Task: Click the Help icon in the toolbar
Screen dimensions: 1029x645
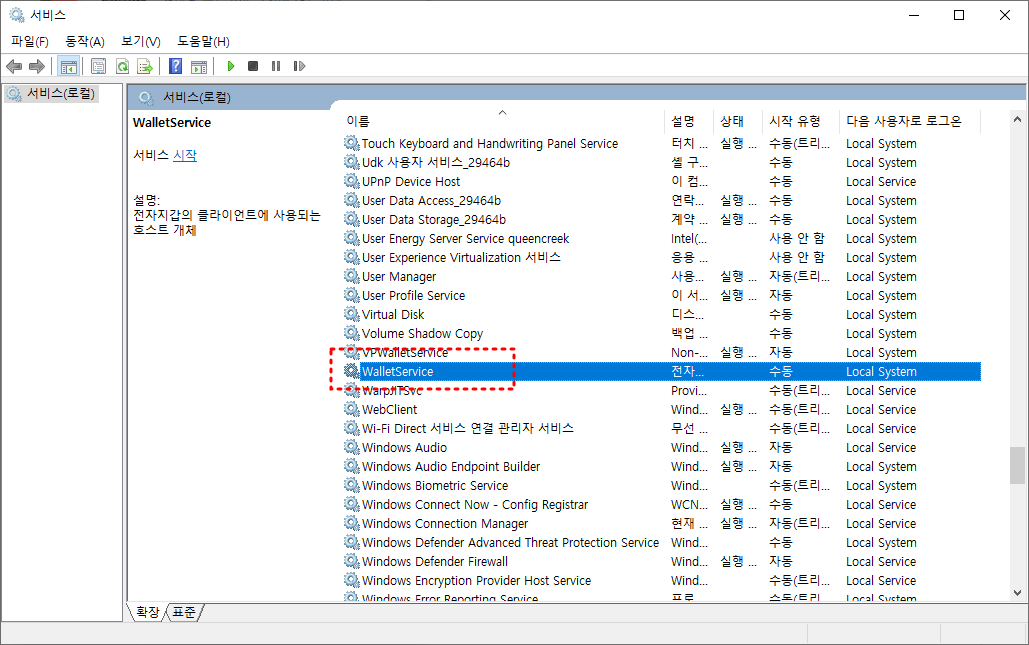Action: tap(174, 66)
